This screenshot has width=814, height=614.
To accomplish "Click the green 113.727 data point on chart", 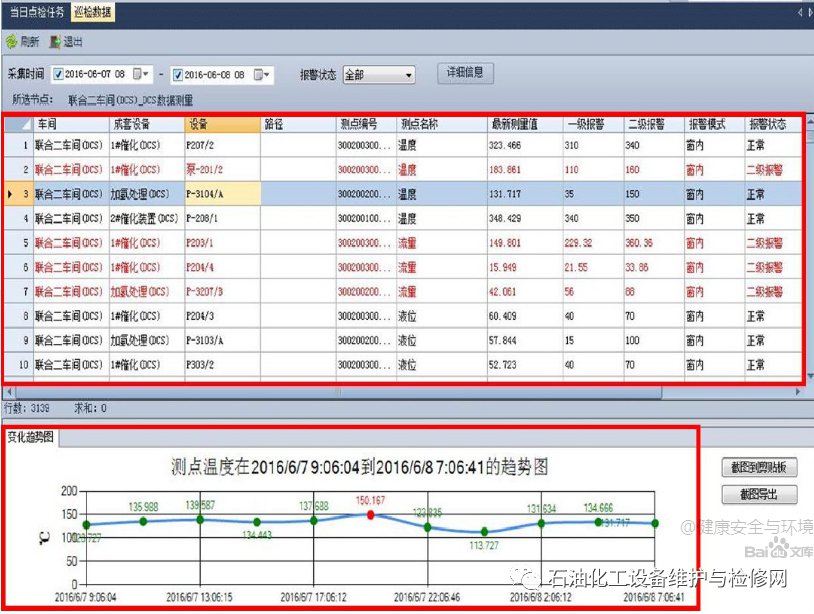I will coord(484,532).
